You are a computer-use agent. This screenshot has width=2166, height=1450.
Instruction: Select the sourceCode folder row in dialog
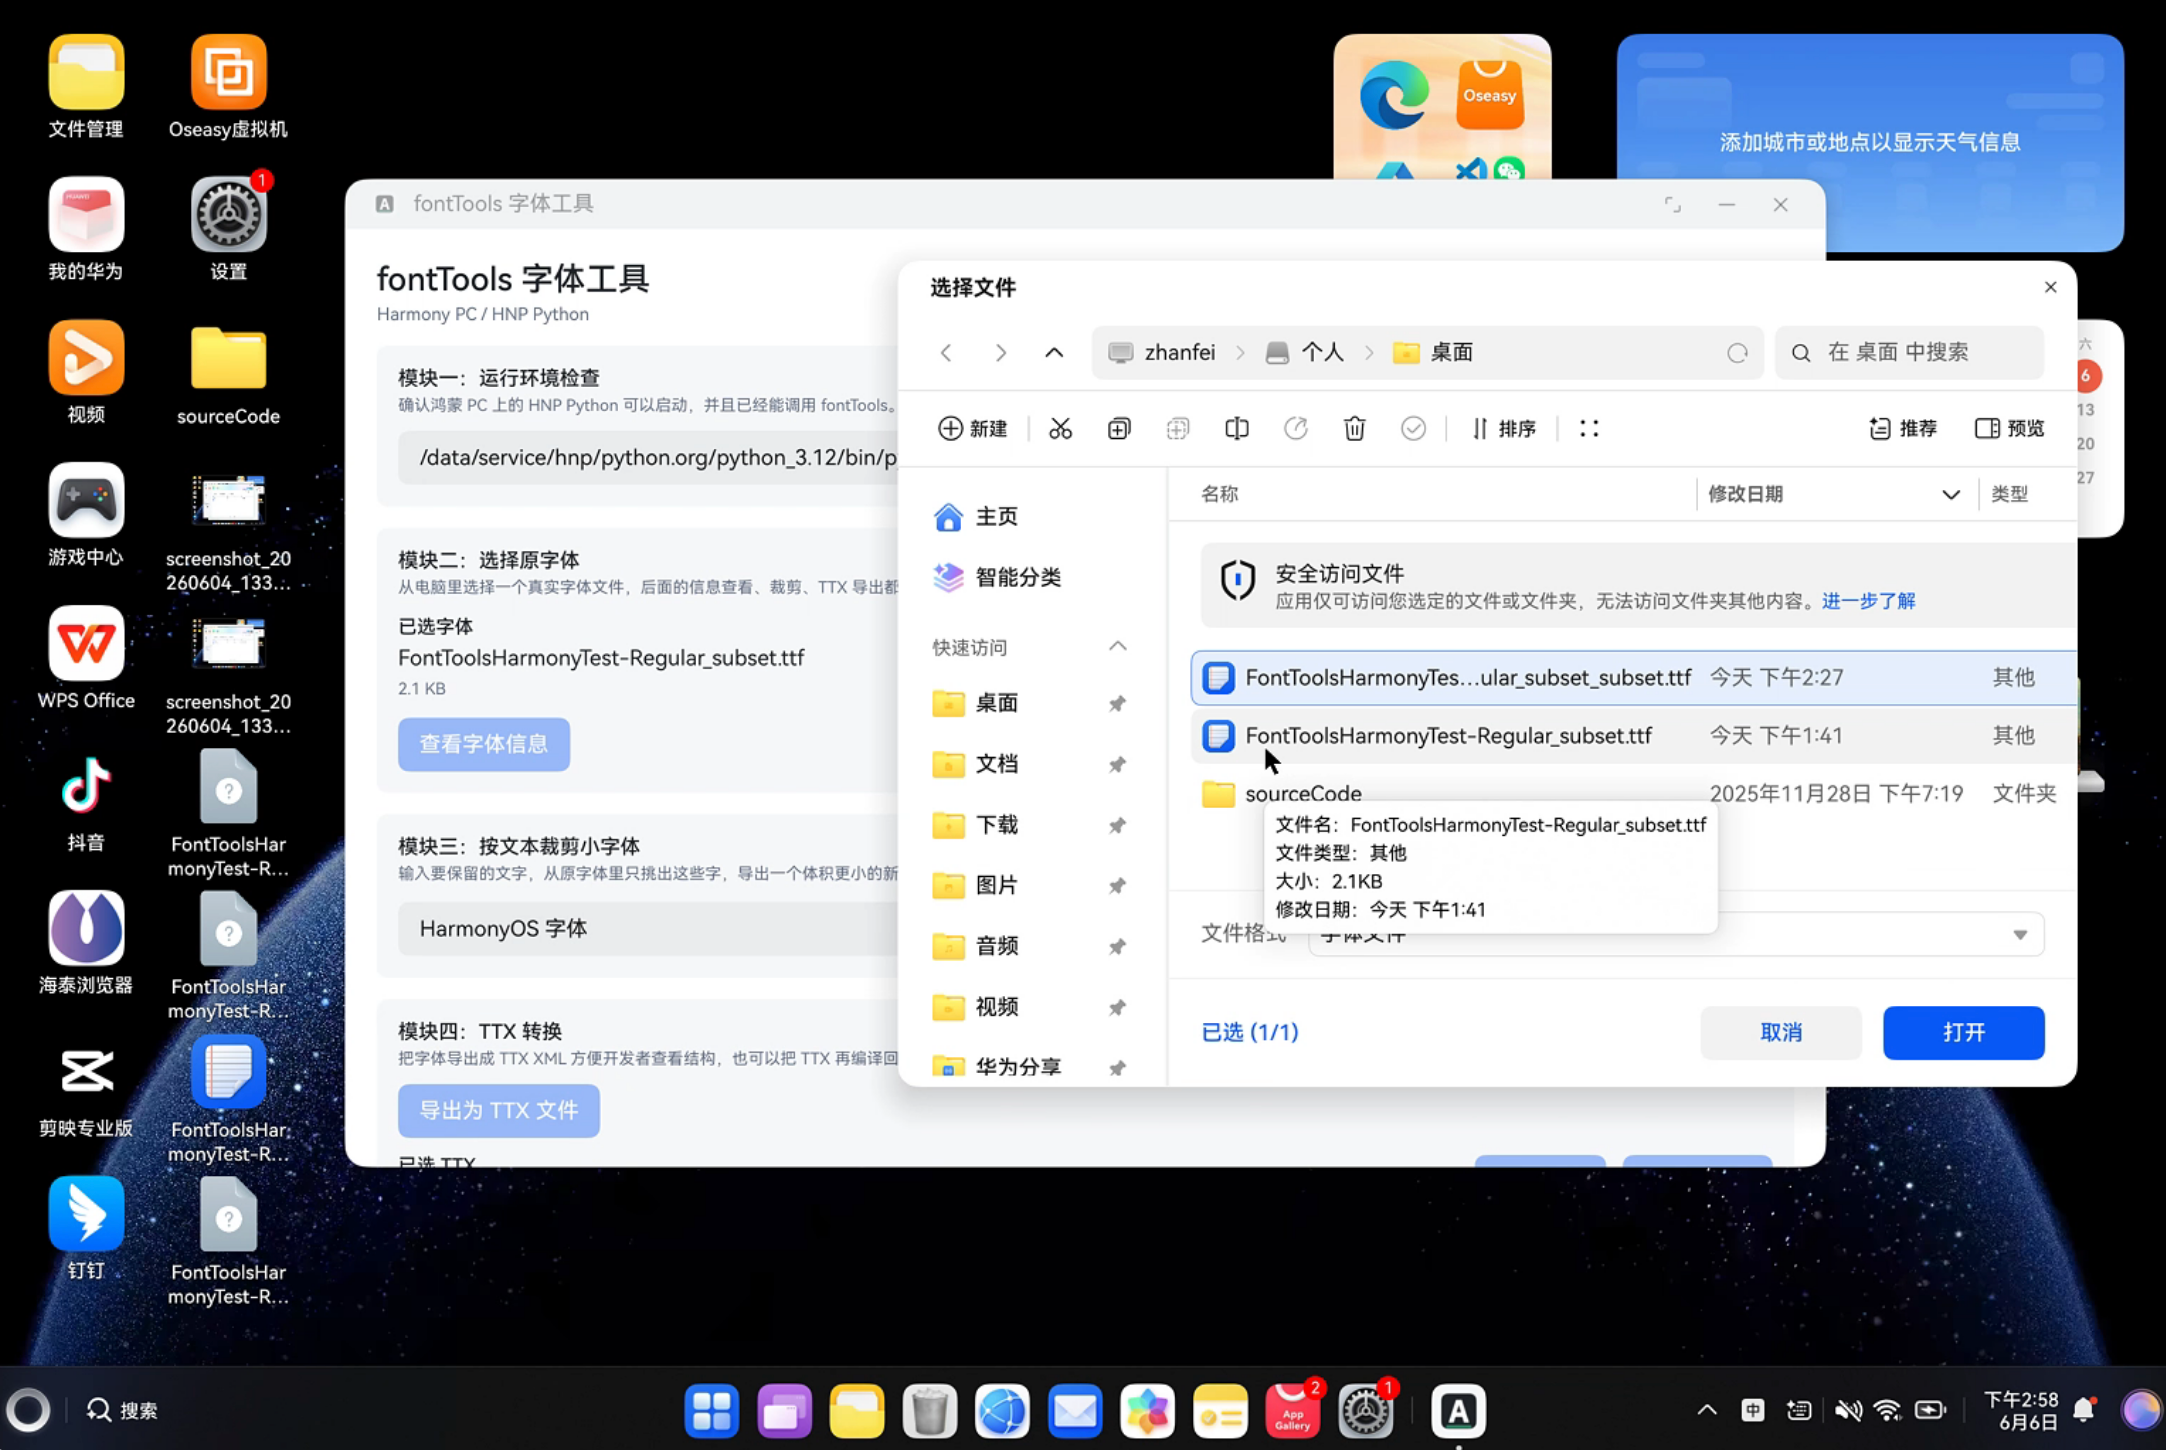tap(1633, 794)
